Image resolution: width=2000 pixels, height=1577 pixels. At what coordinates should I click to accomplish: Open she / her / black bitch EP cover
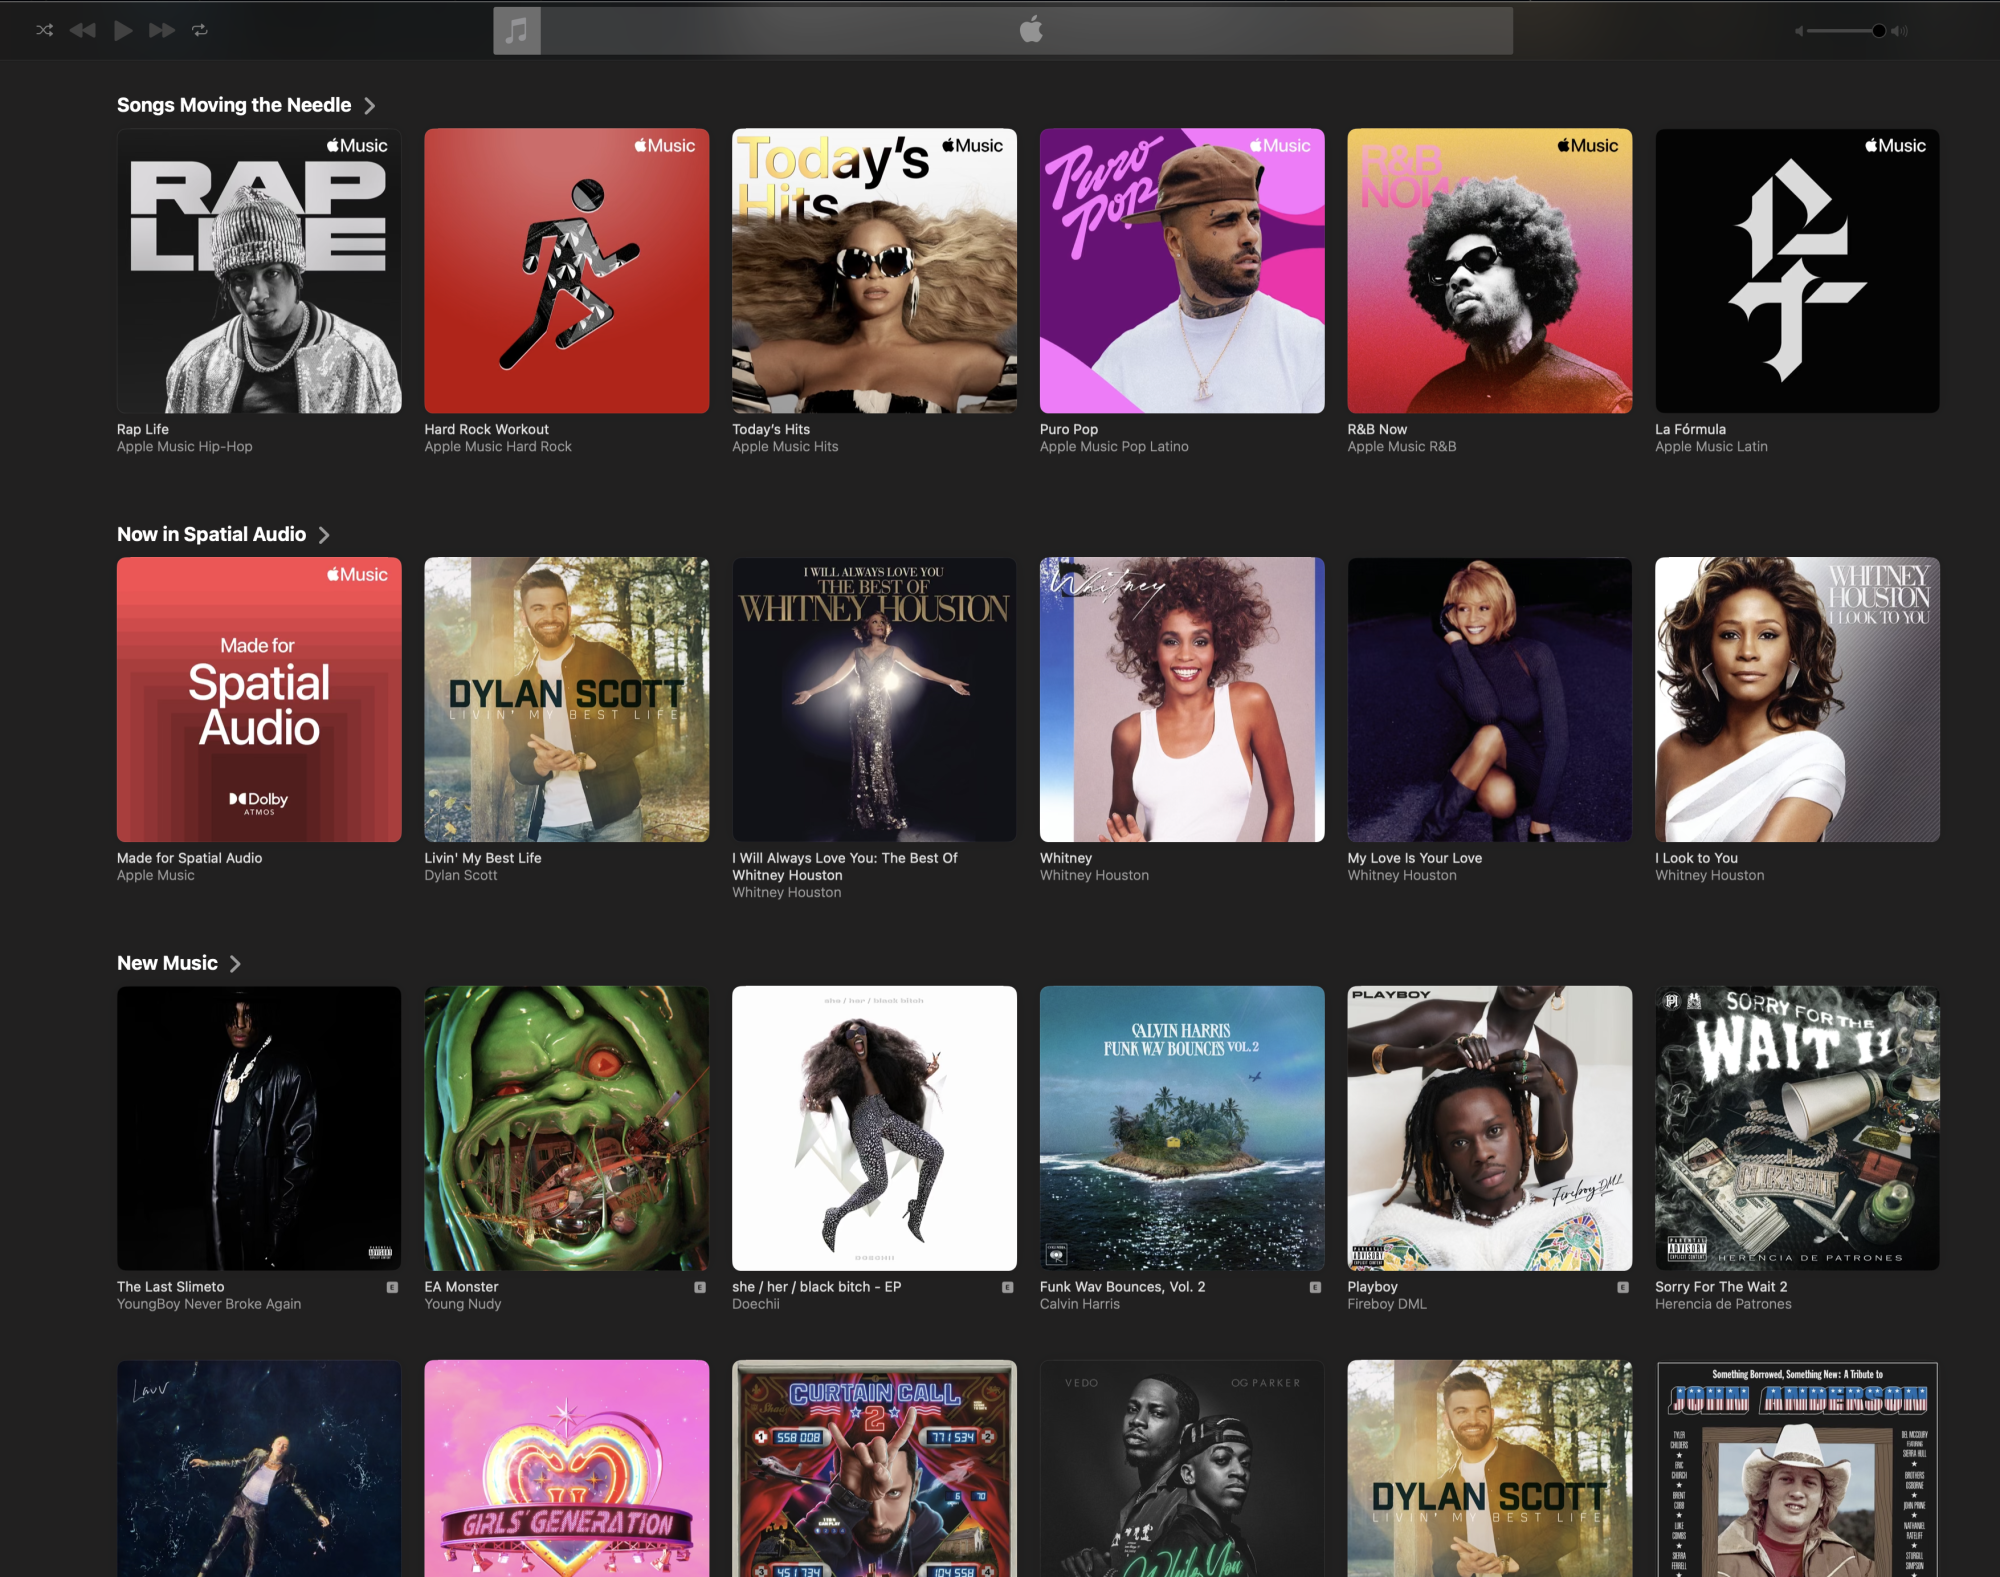coord(874,1129)
